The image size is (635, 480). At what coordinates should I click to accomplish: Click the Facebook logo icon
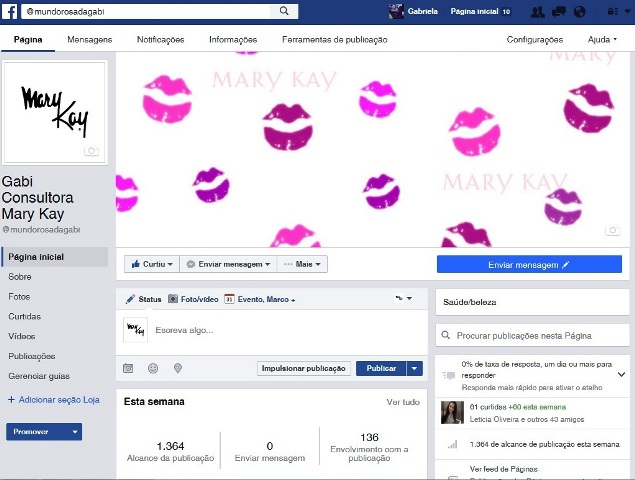tap(11, 11)
